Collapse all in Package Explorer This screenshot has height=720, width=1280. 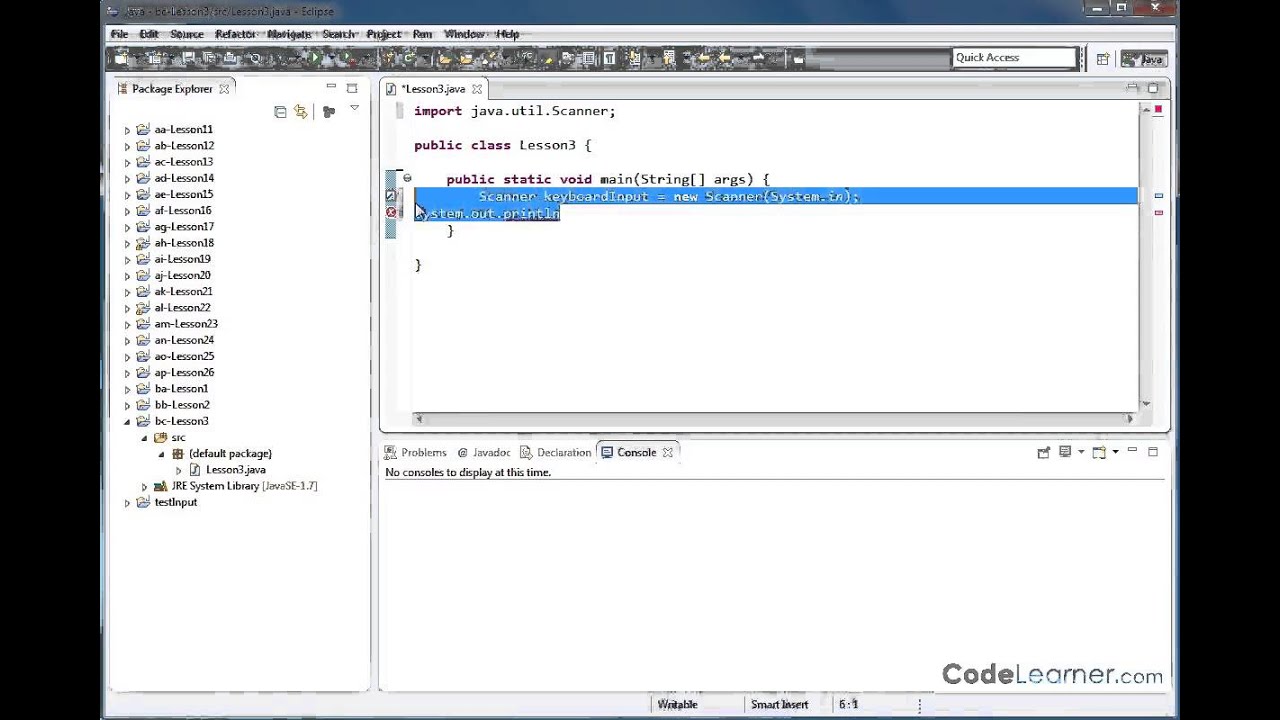coord(280,112)
